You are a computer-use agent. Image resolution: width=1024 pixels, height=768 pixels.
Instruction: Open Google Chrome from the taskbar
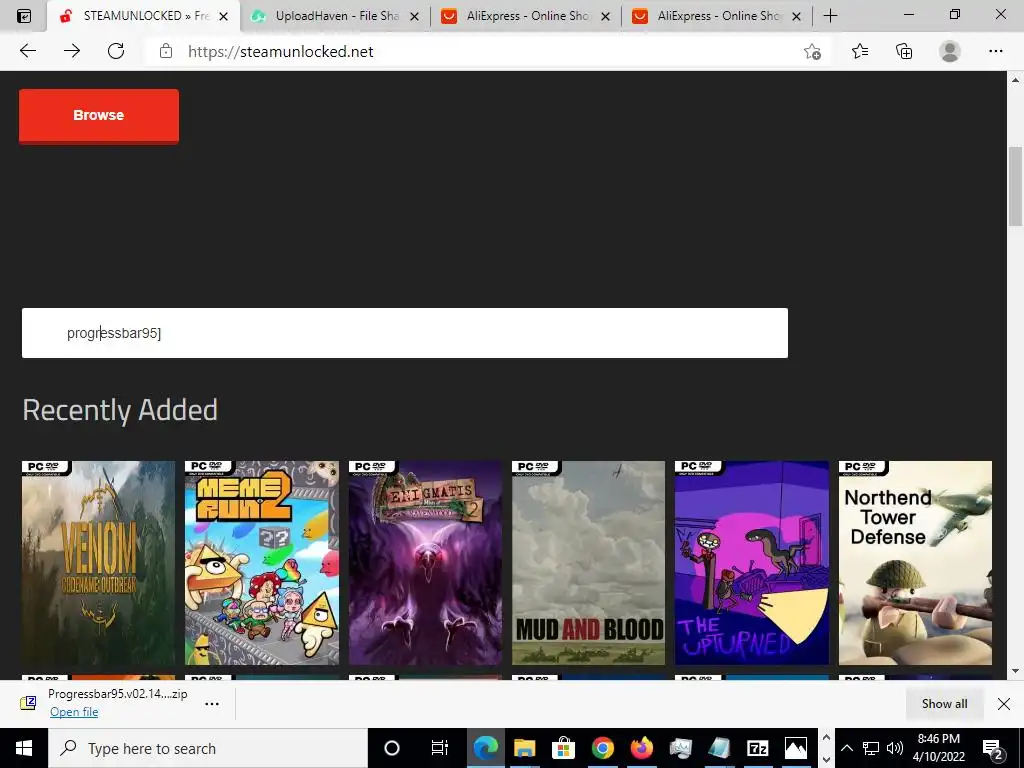(603, 748)
